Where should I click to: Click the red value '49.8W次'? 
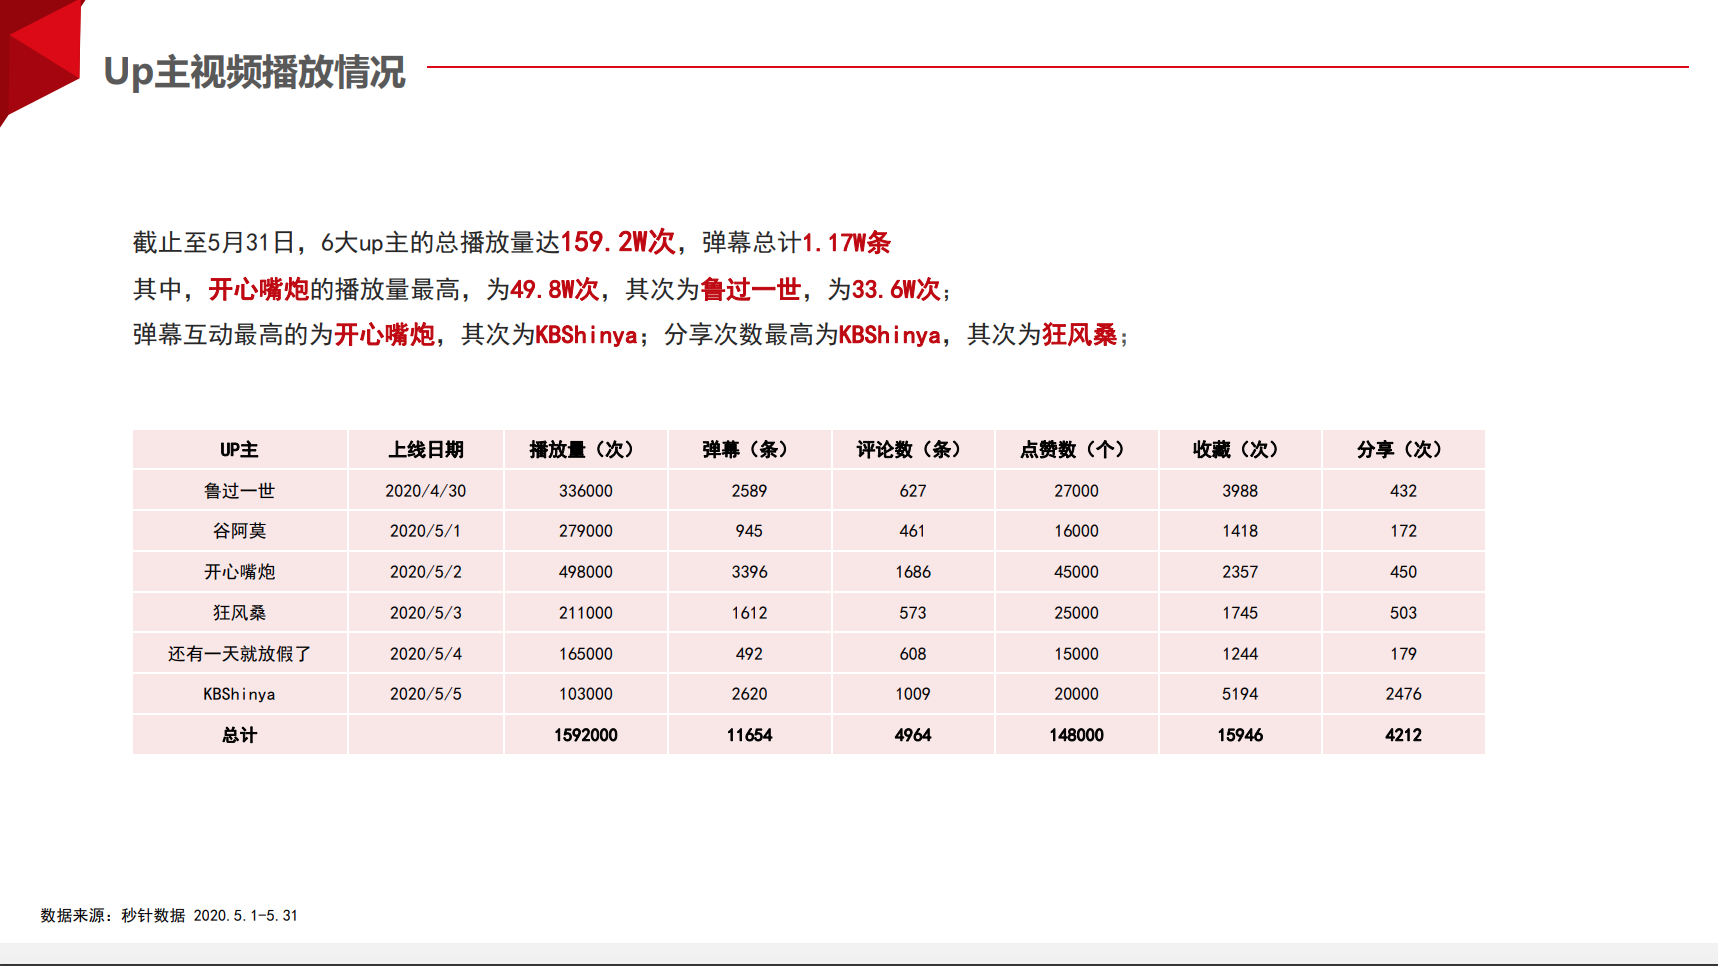(x=554, y=289)
